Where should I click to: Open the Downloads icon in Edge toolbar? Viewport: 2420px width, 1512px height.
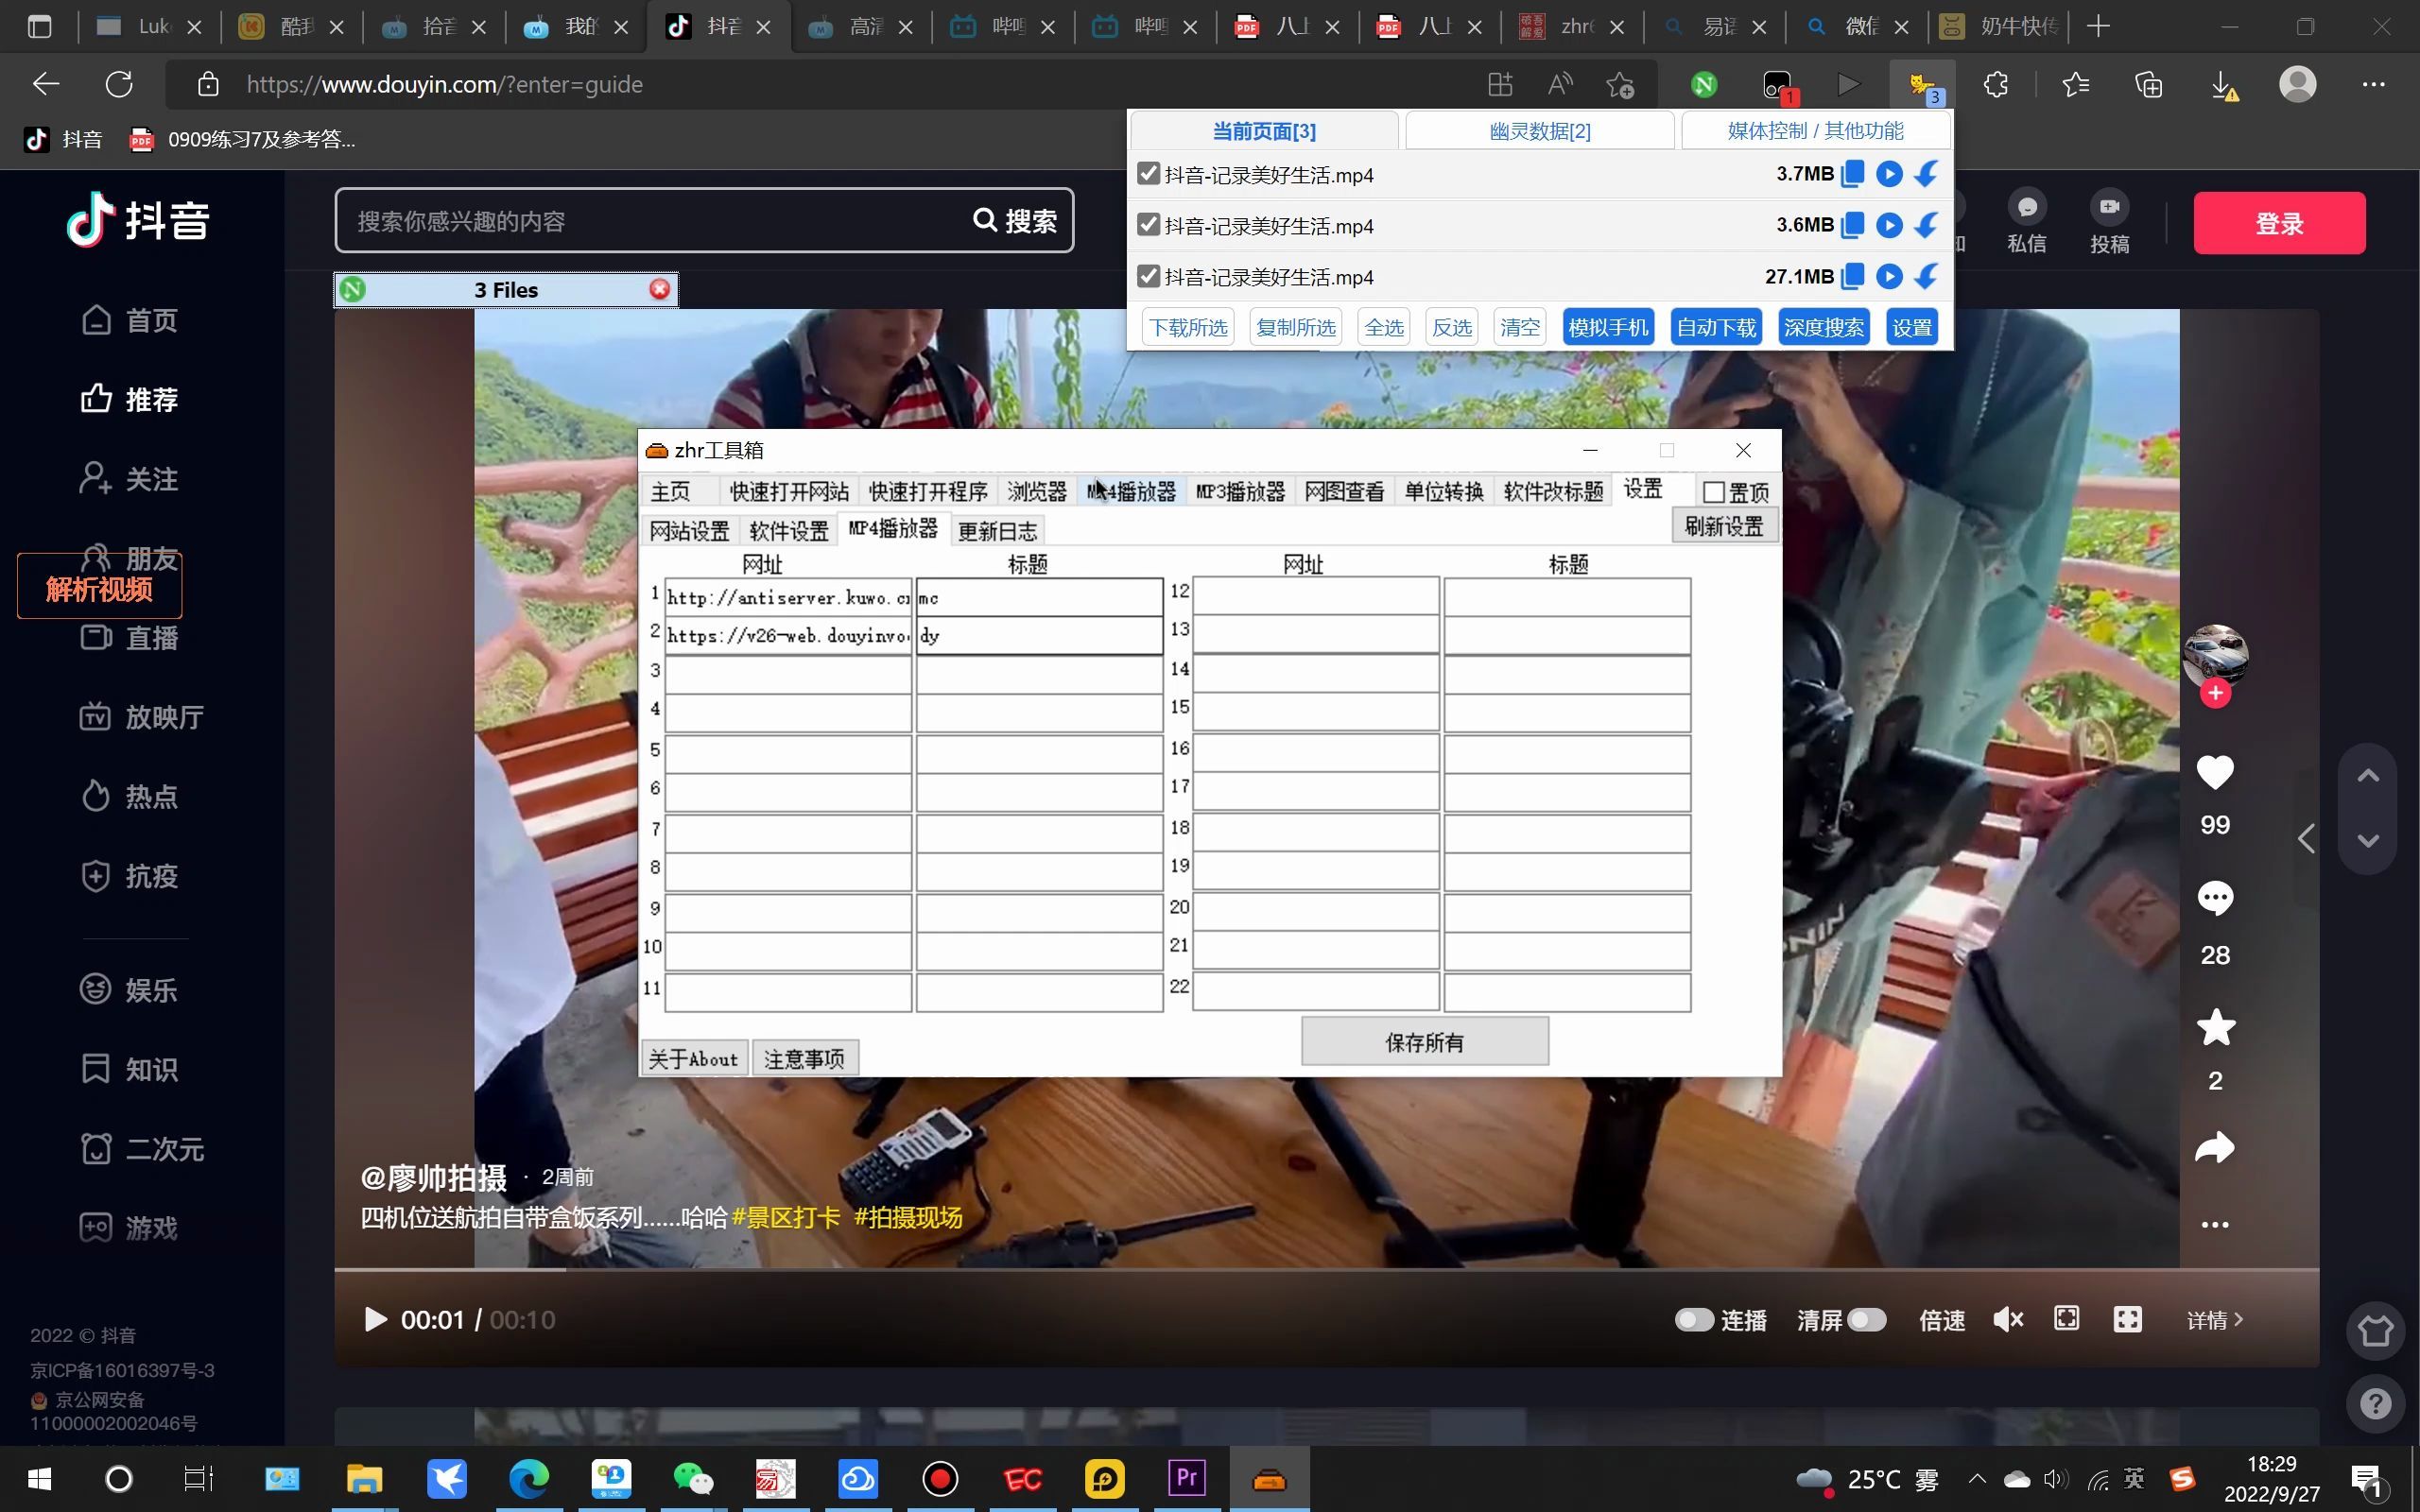click(x=2223, y=85)
